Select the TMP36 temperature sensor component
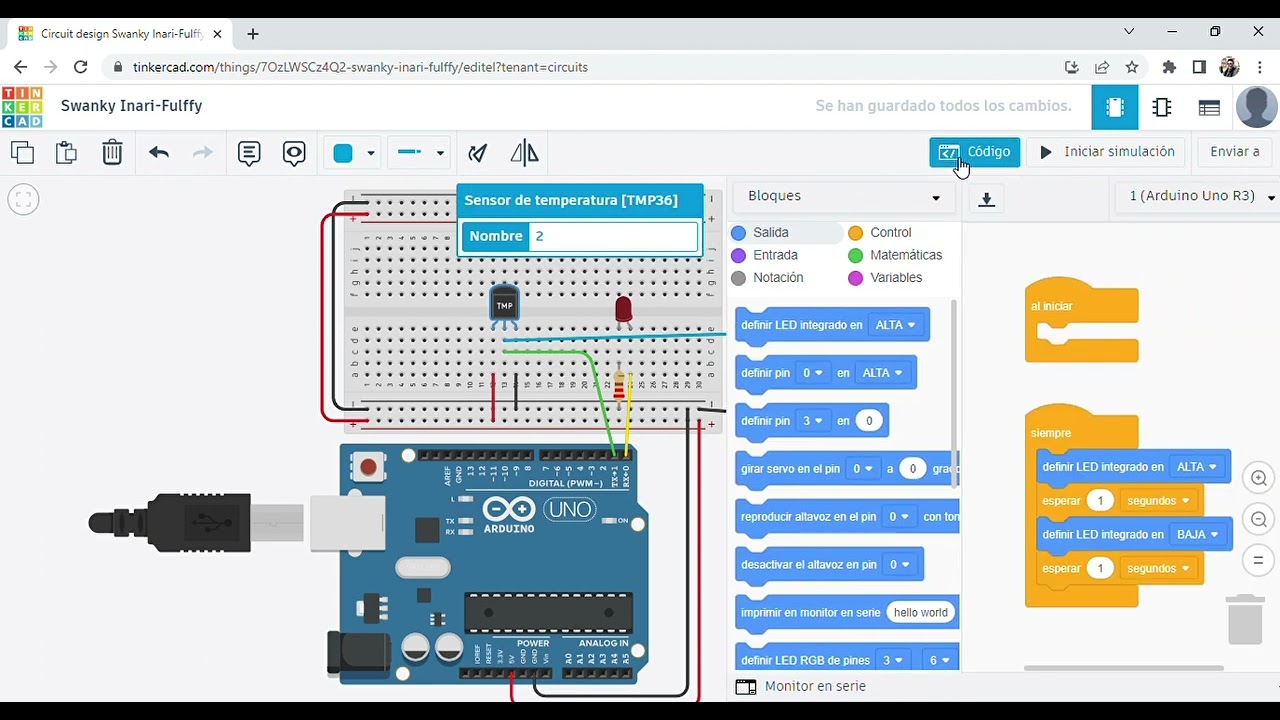Viewport: 1280px width, 720px height. coord(504,306)
